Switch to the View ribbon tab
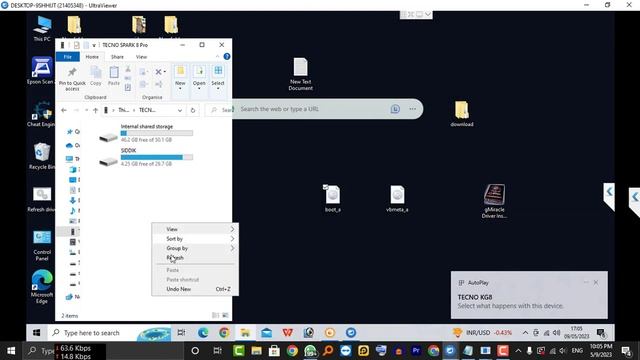Screen dimensions: 640x360 point(141,57)
